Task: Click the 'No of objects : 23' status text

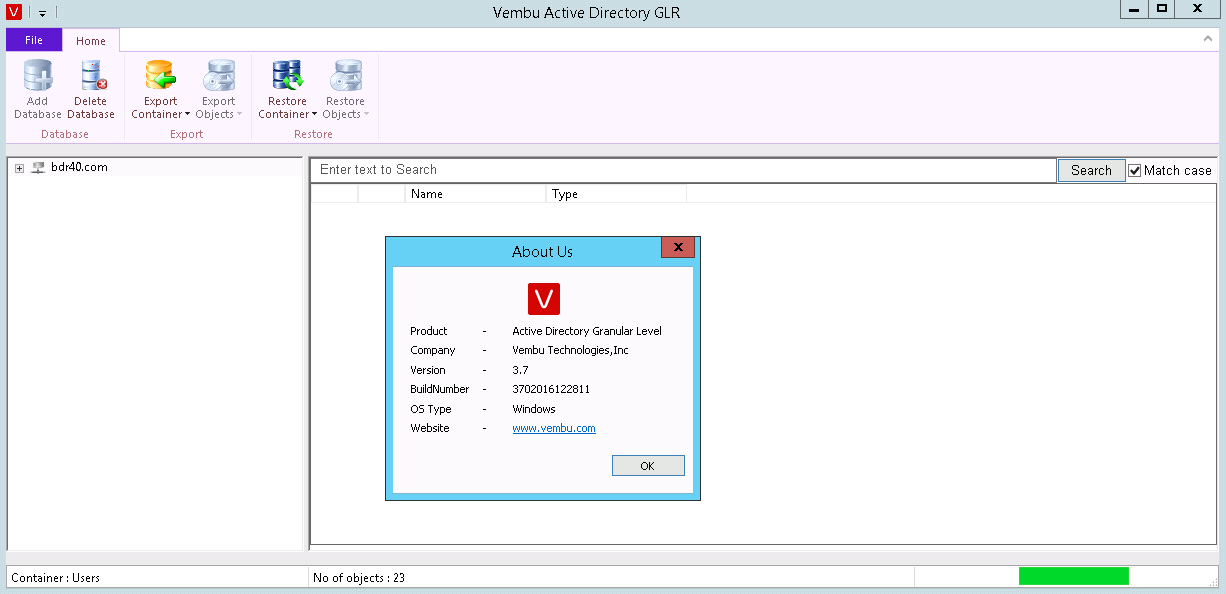Action: (359, 578)
